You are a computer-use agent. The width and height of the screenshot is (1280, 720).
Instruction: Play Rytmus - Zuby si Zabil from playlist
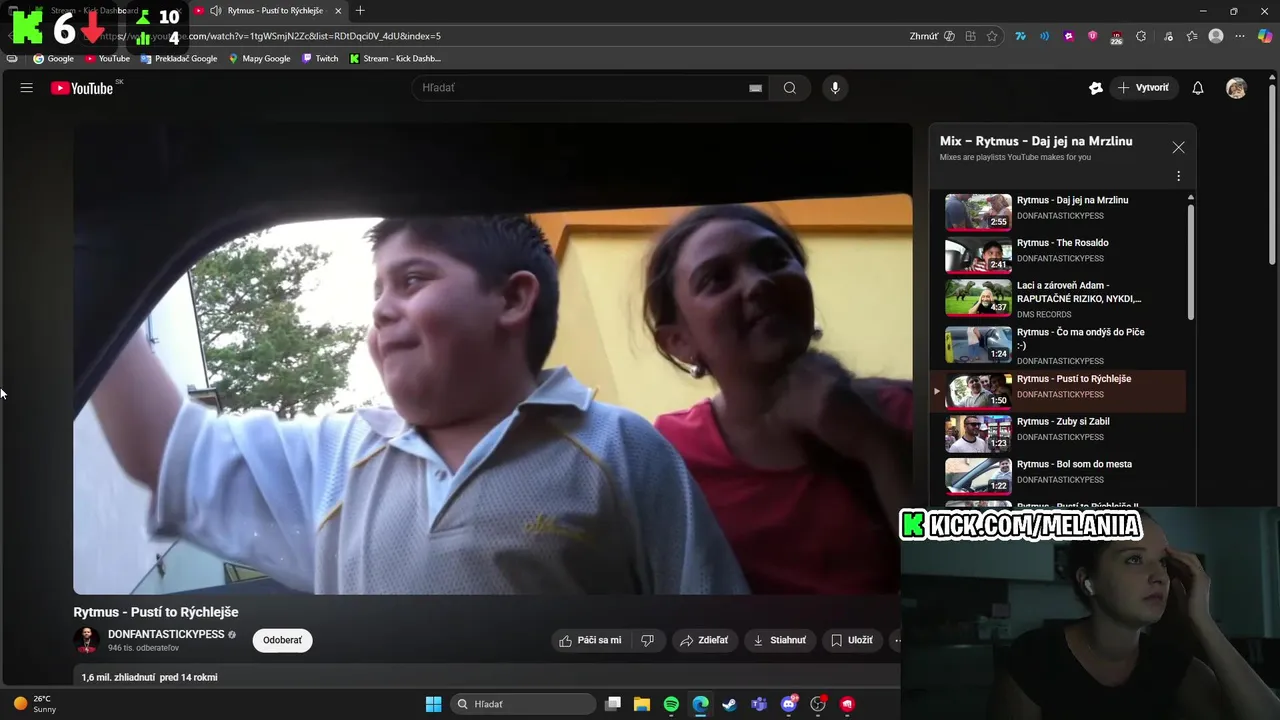coord(1058,434)
